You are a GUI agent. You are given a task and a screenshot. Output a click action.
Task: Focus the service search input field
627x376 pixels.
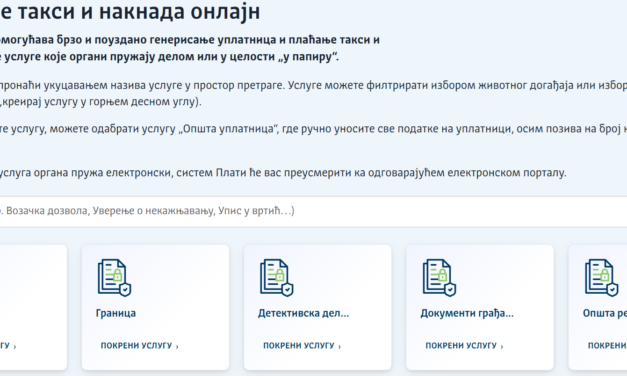[x=314, y=211]
